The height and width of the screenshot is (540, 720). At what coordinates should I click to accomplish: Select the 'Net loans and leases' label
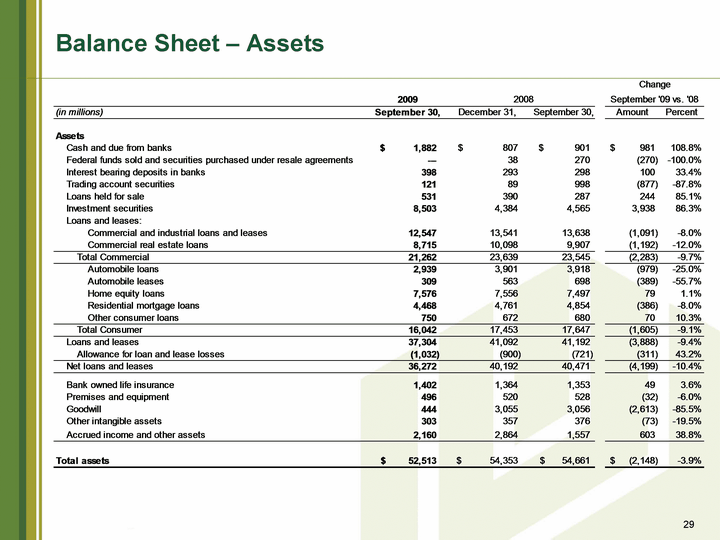pyautogui.click(x=109, y=366)
